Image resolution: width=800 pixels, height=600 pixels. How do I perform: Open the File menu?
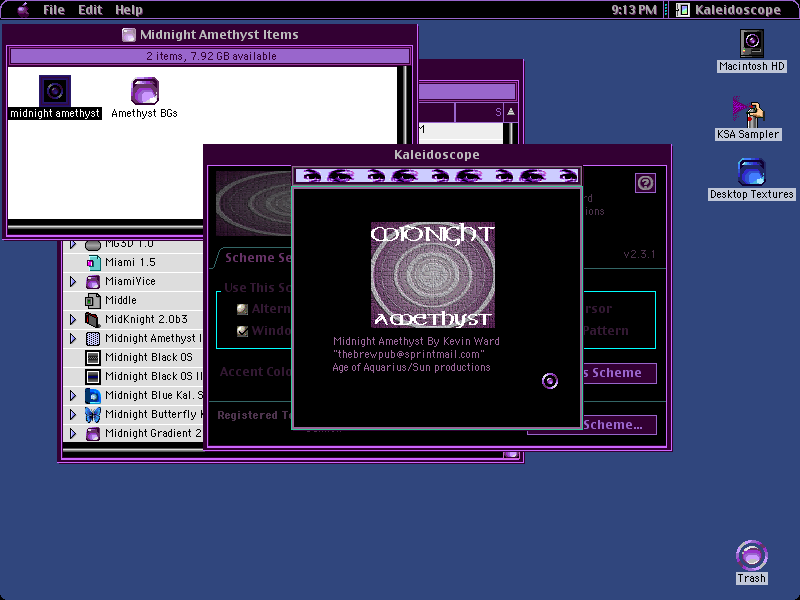pyautogui.click(x=54, y=10)
